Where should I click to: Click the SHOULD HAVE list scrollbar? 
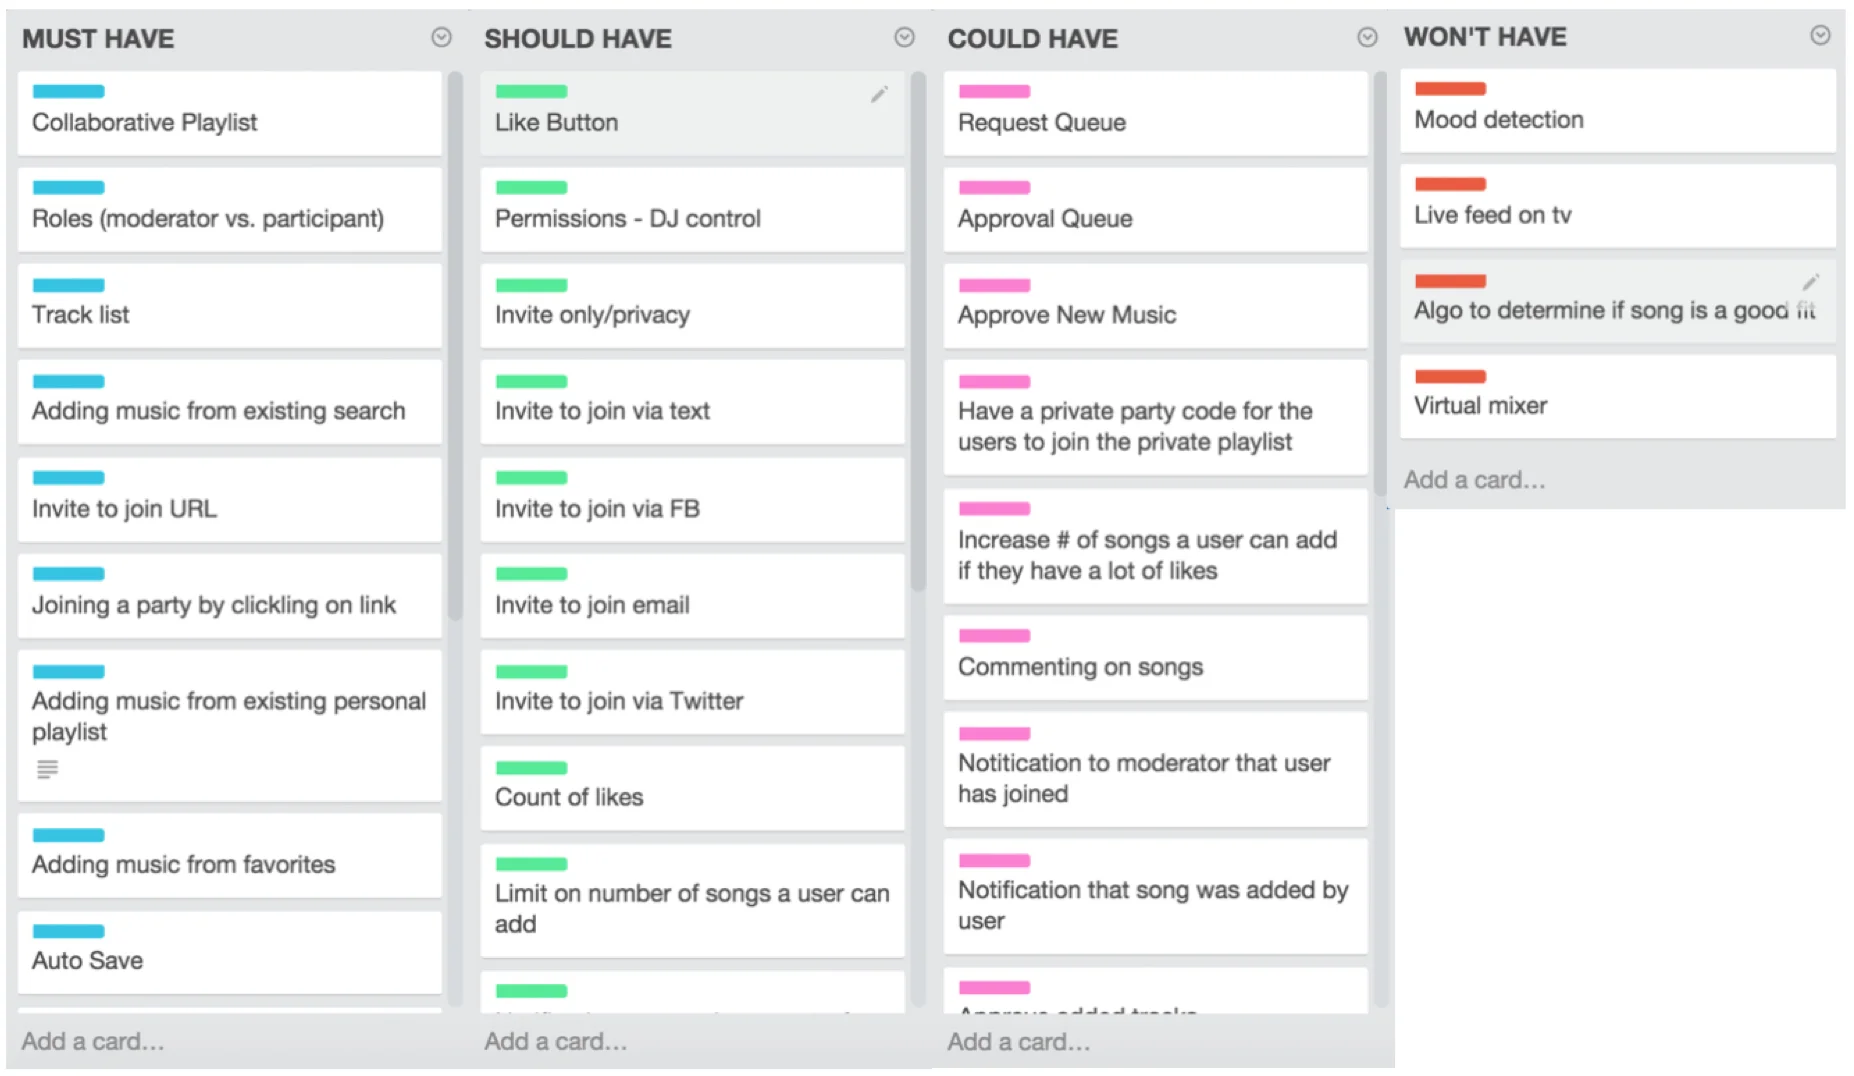(918, 332)
